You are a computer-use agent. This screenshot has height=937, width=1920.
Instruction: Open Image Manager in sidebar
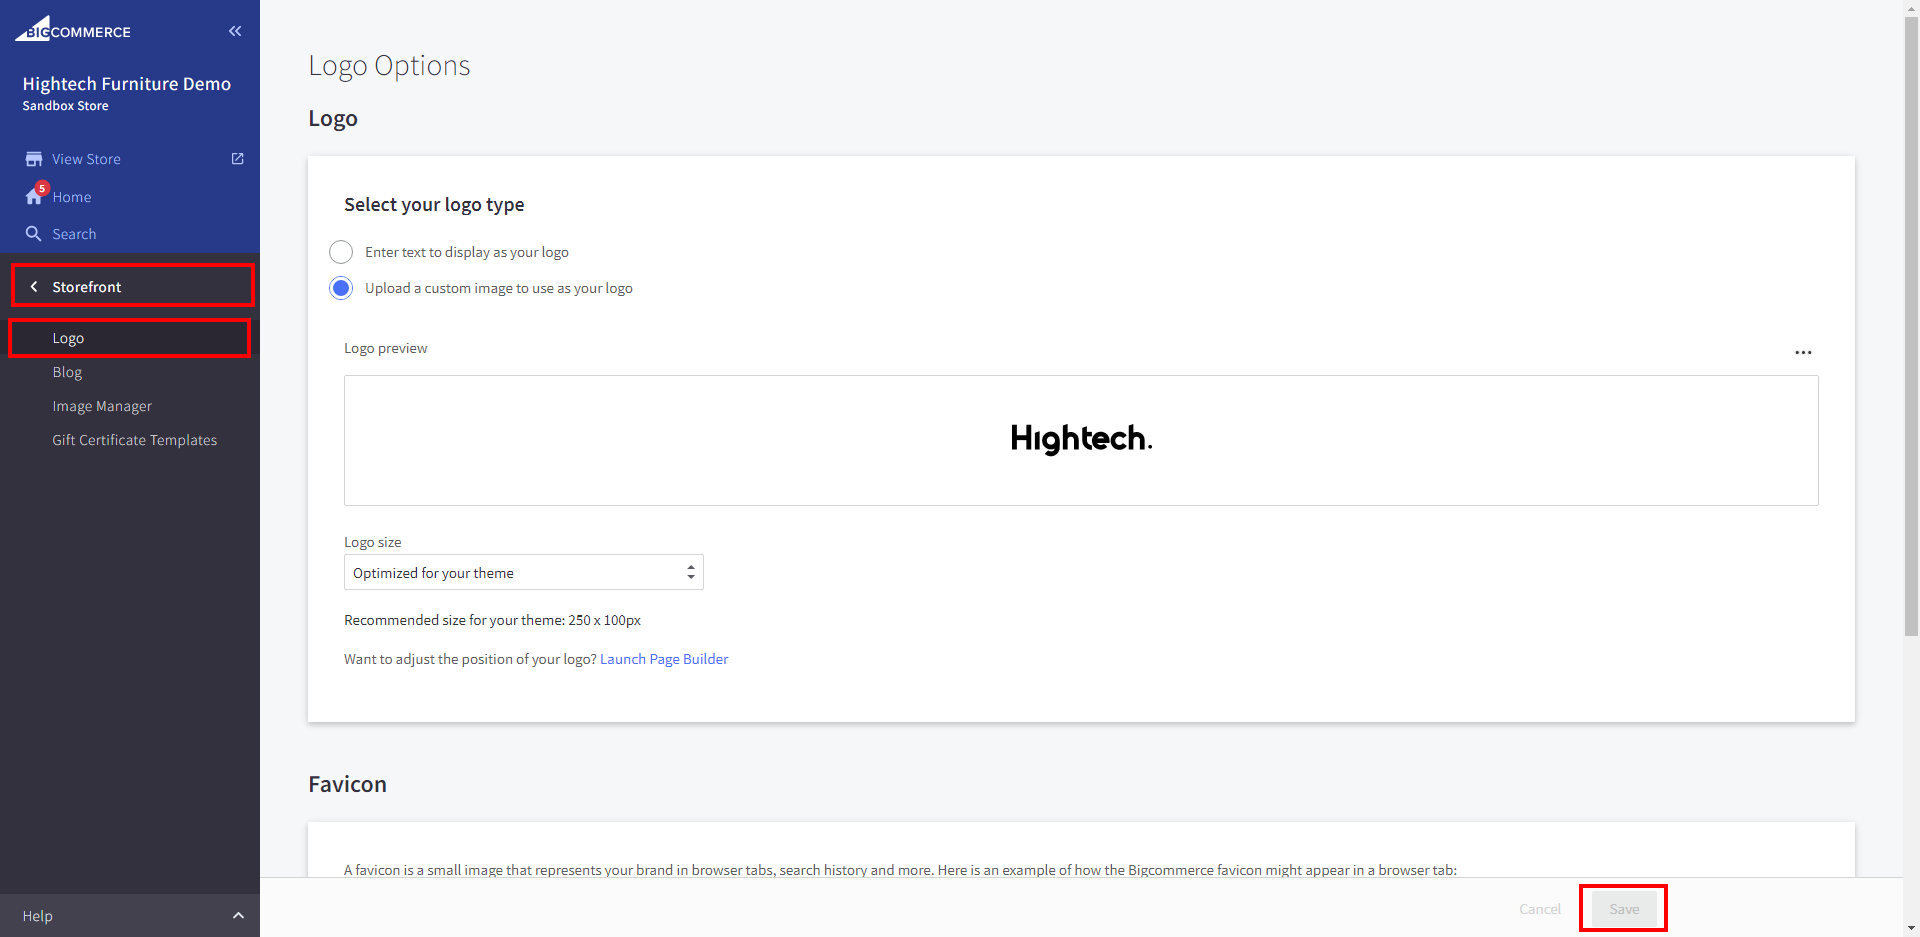(102, 406)
